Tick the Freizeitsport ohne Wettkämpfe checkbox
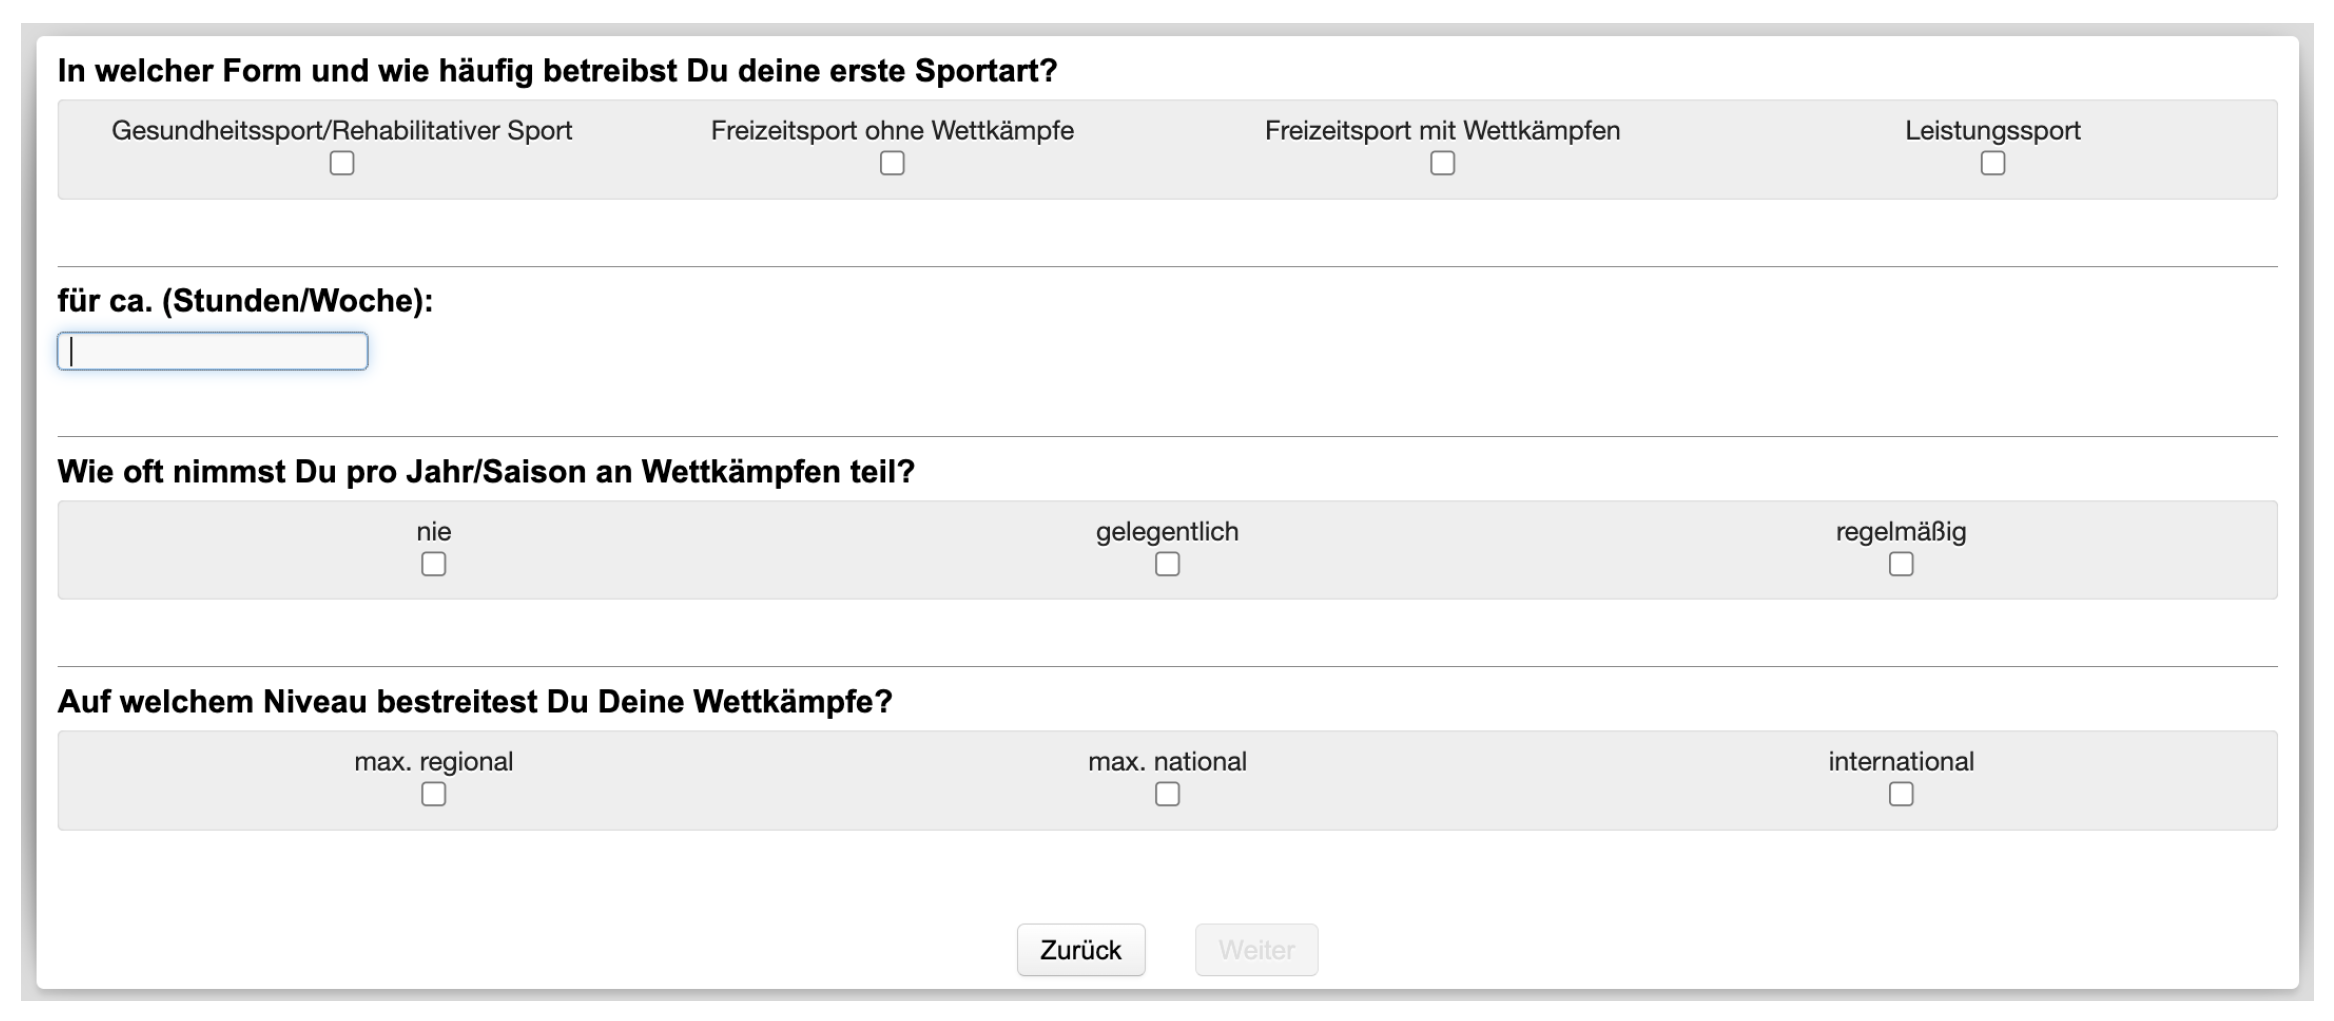Image resolution: width=2334 pixels, height=1021 pixels. 892,163
